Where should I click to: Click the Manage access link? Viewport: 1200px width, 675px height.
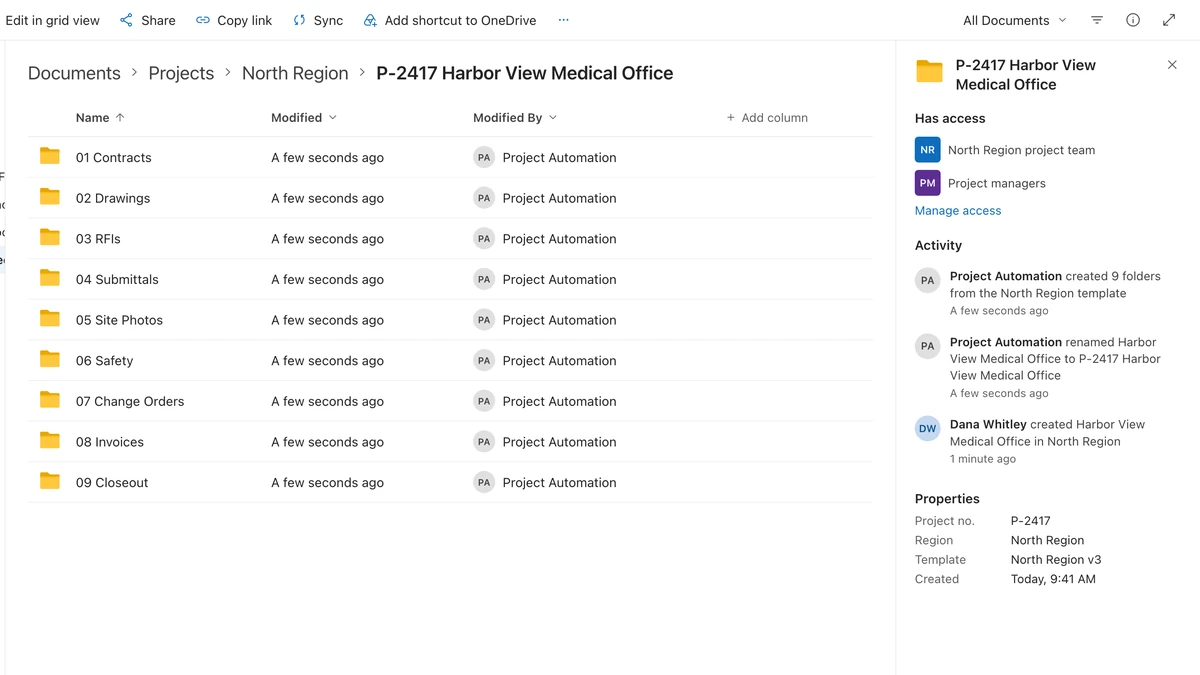pos(958,211)
